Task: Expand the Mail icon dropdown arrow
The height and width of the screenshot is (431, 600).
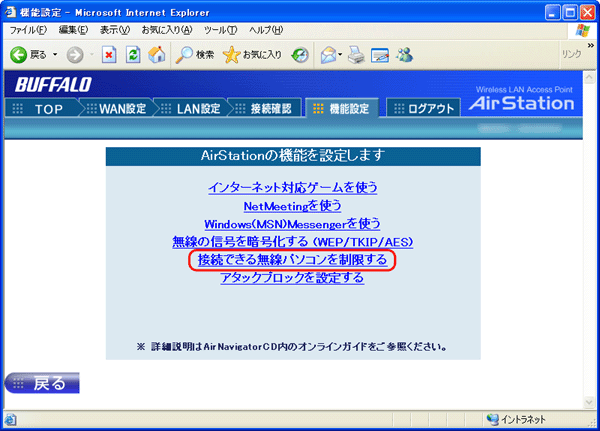Action: pyautogui.click(x=340, y=55)
